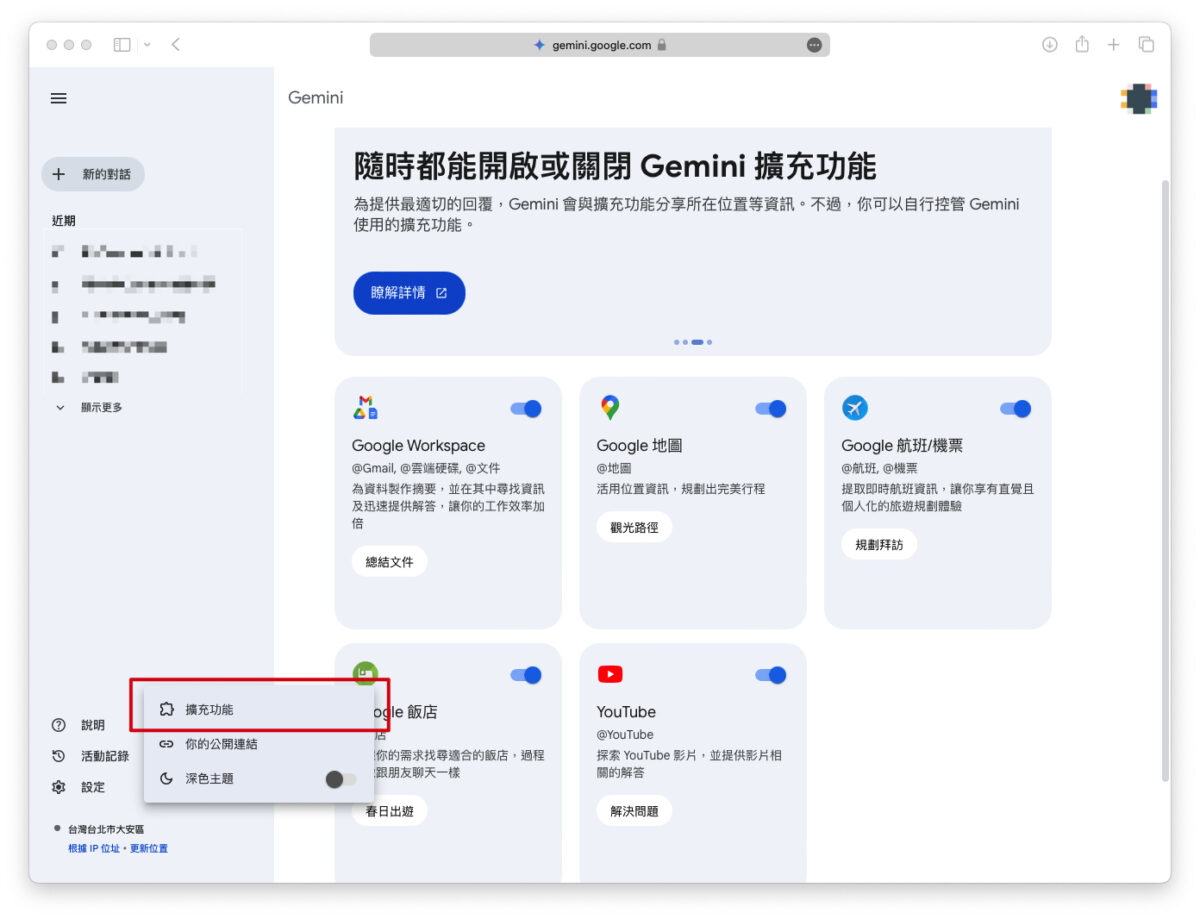Screen dimensions: 1200x919
Task: Disable the YouTube extension toggle
Action: coord(771,675)
